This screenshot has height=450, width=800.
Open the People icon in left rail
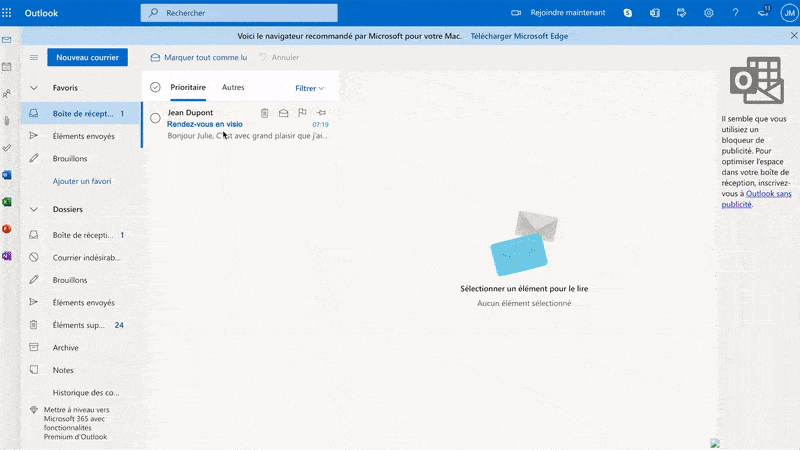7,94
